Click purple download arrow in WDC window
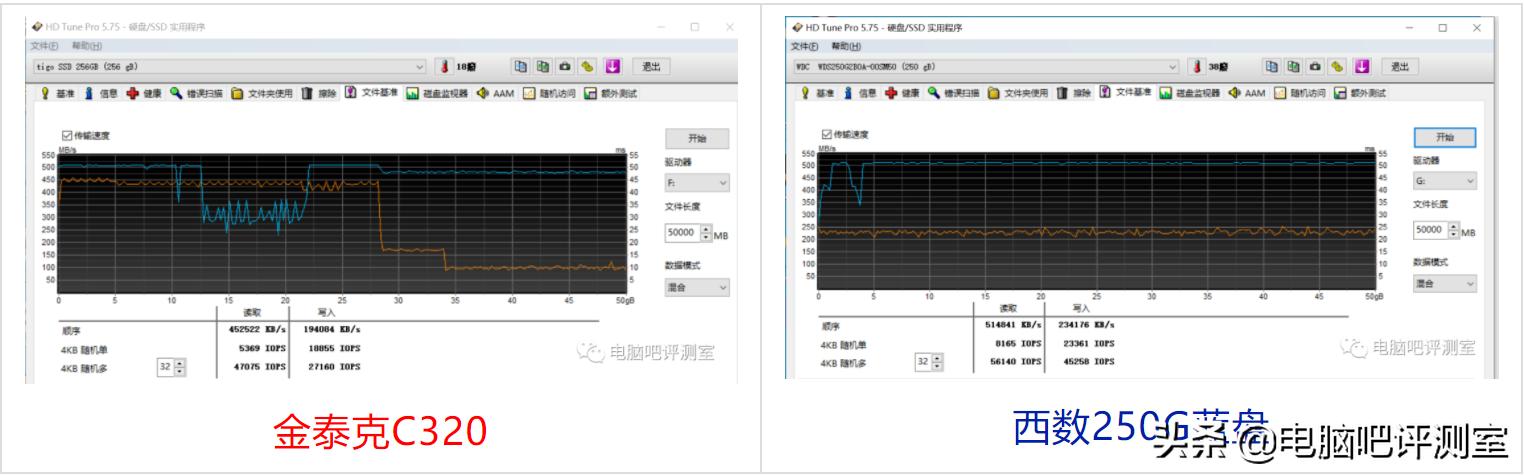Viewport: 1524px width, 476px height. pyautogui.click(x=1362, y=66)
